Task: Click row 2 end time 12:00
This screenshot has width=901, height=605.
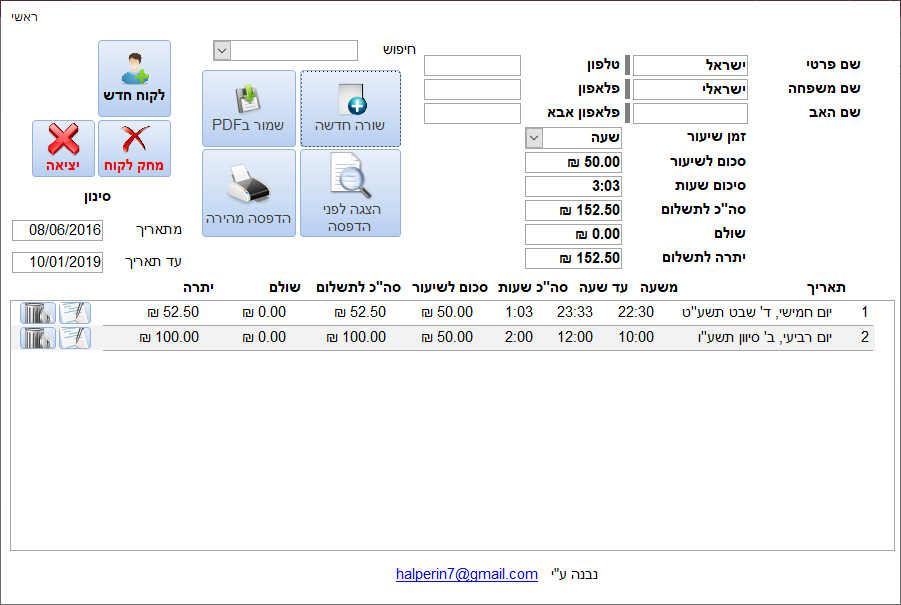Action: click(575, 337)
